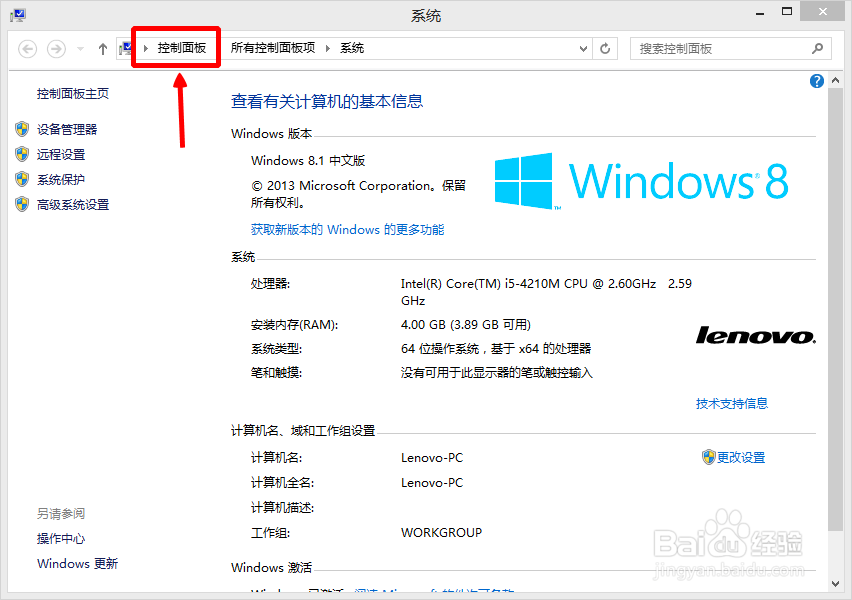This screenshot has width=852, height=600.
Task: Click the vertical scrollbar thumb
Action: tap(836, 310)
